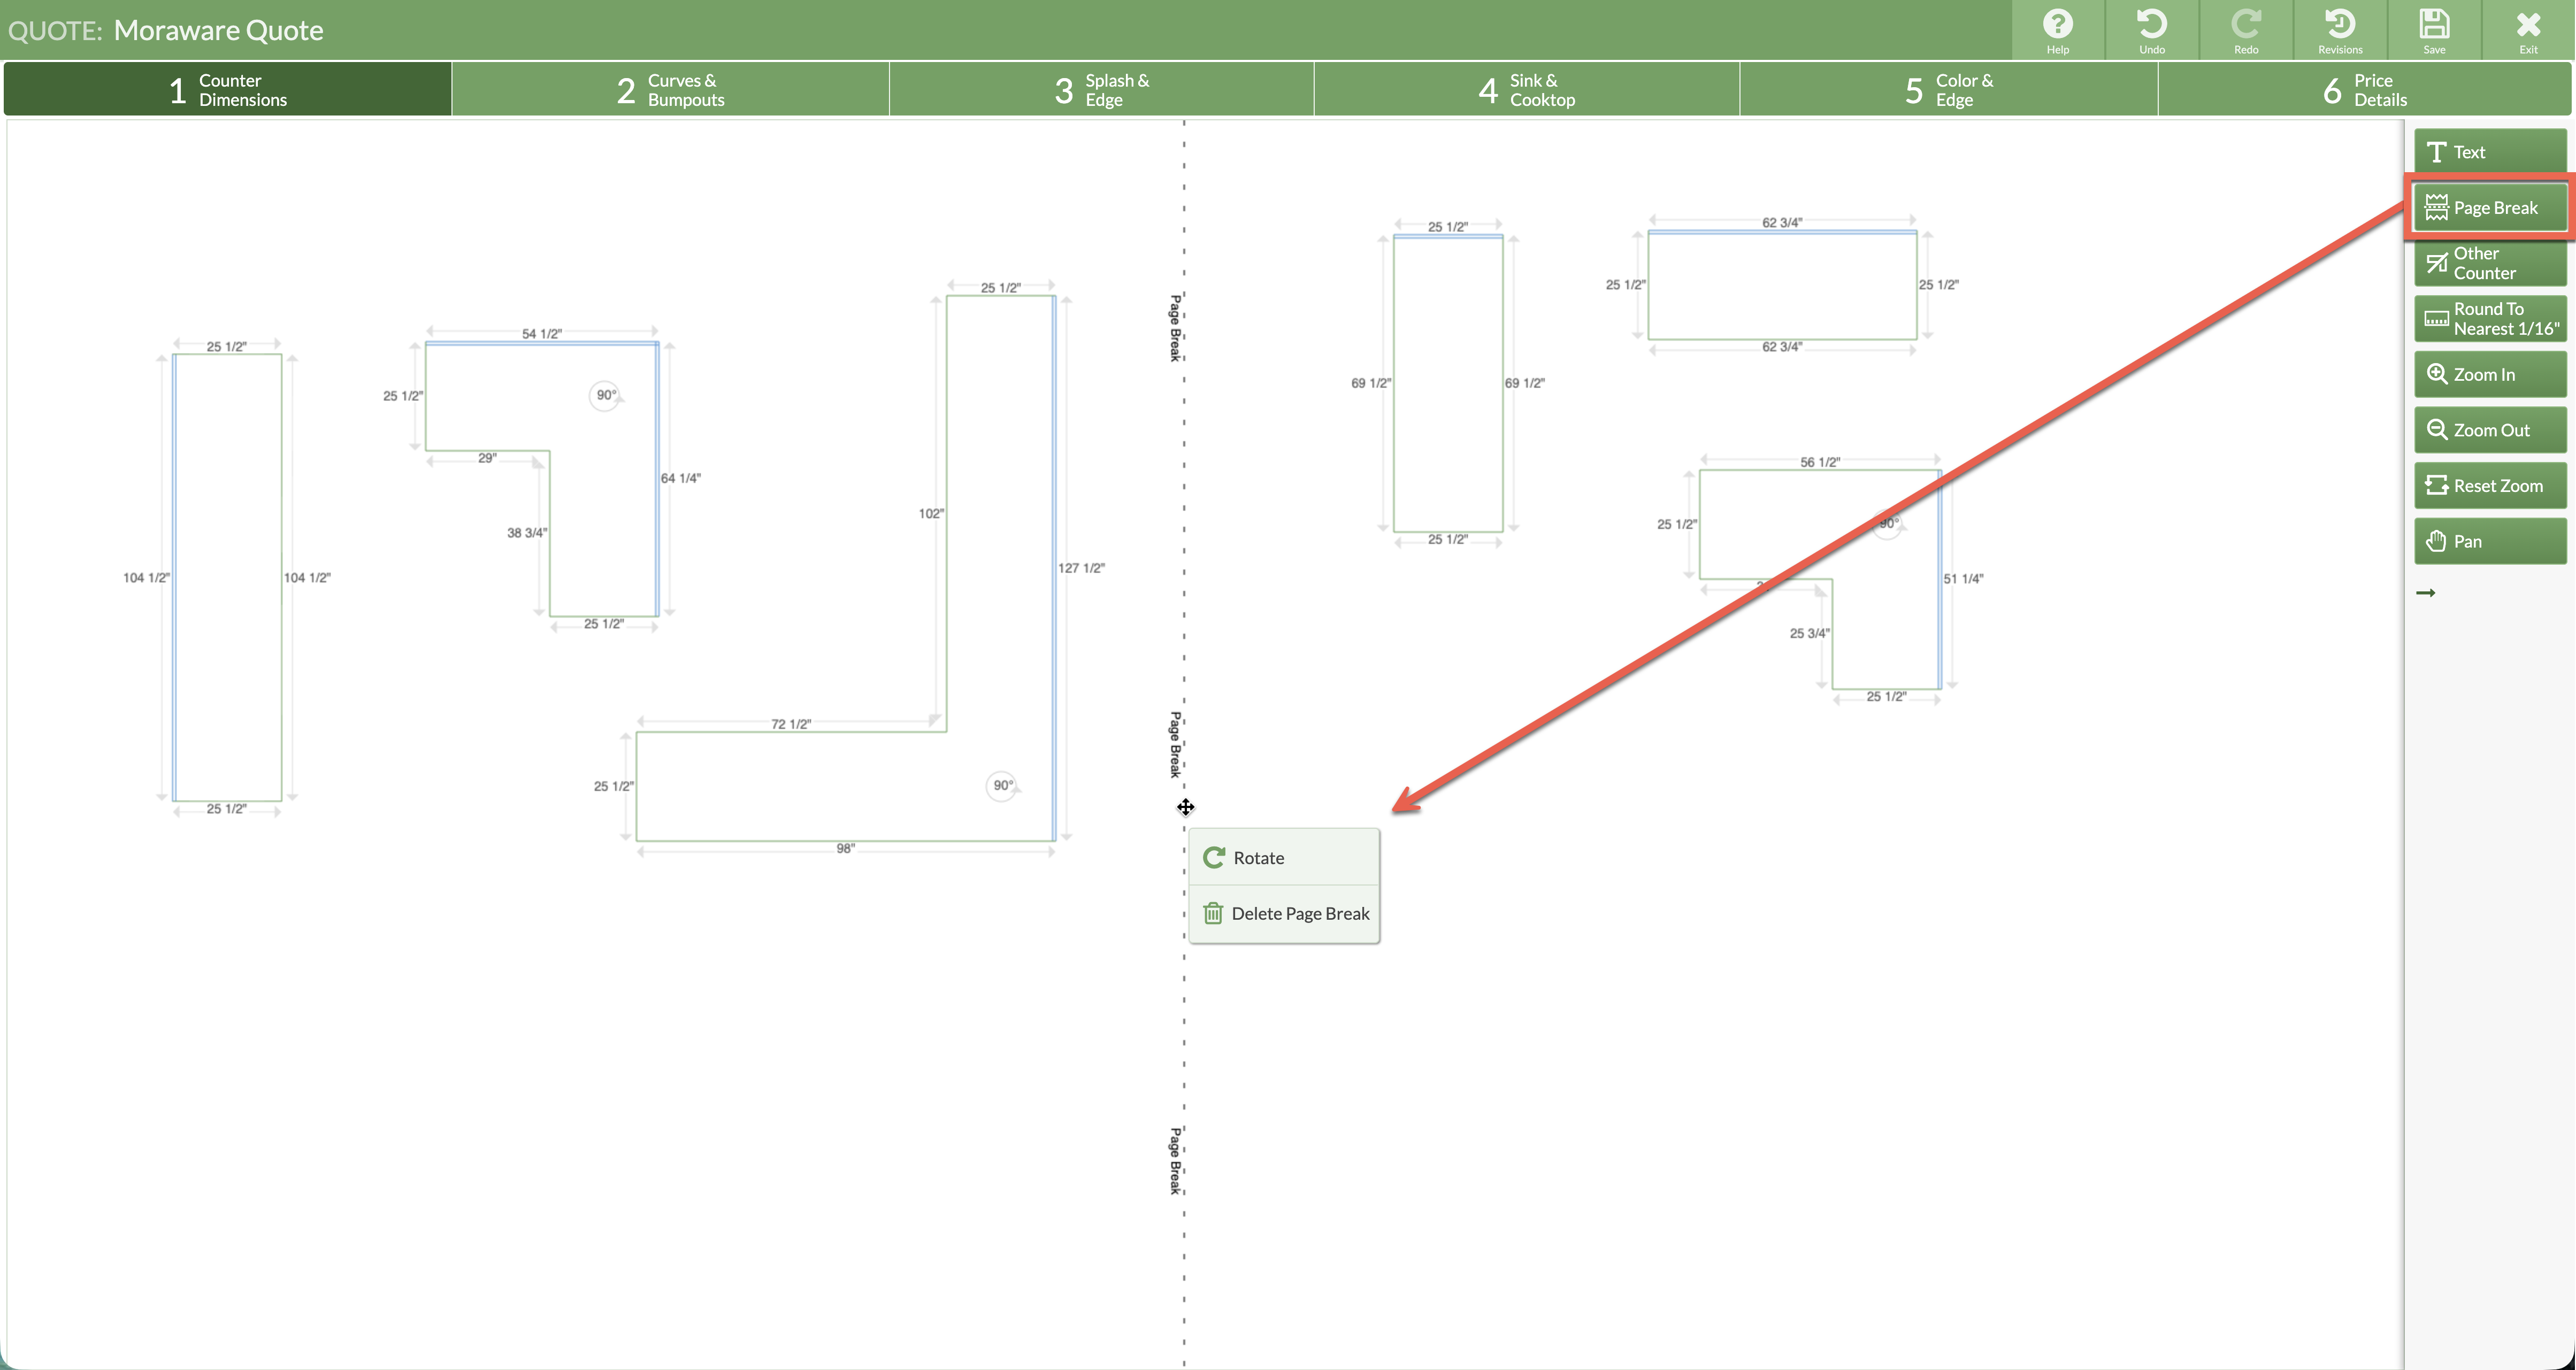Select the 98" L-shaped counter 90° marker

[x=1002, y=786]
